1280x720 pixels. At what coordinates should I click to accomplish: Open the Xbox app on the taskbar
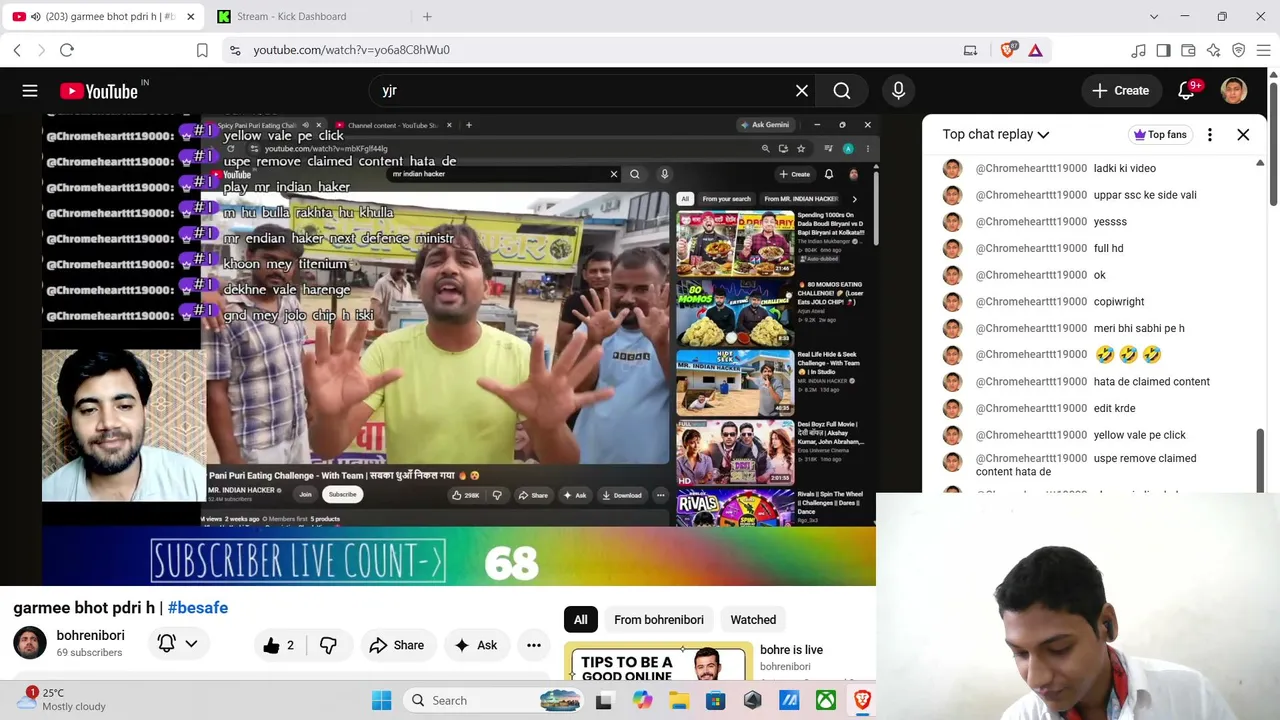click(825, 700)
